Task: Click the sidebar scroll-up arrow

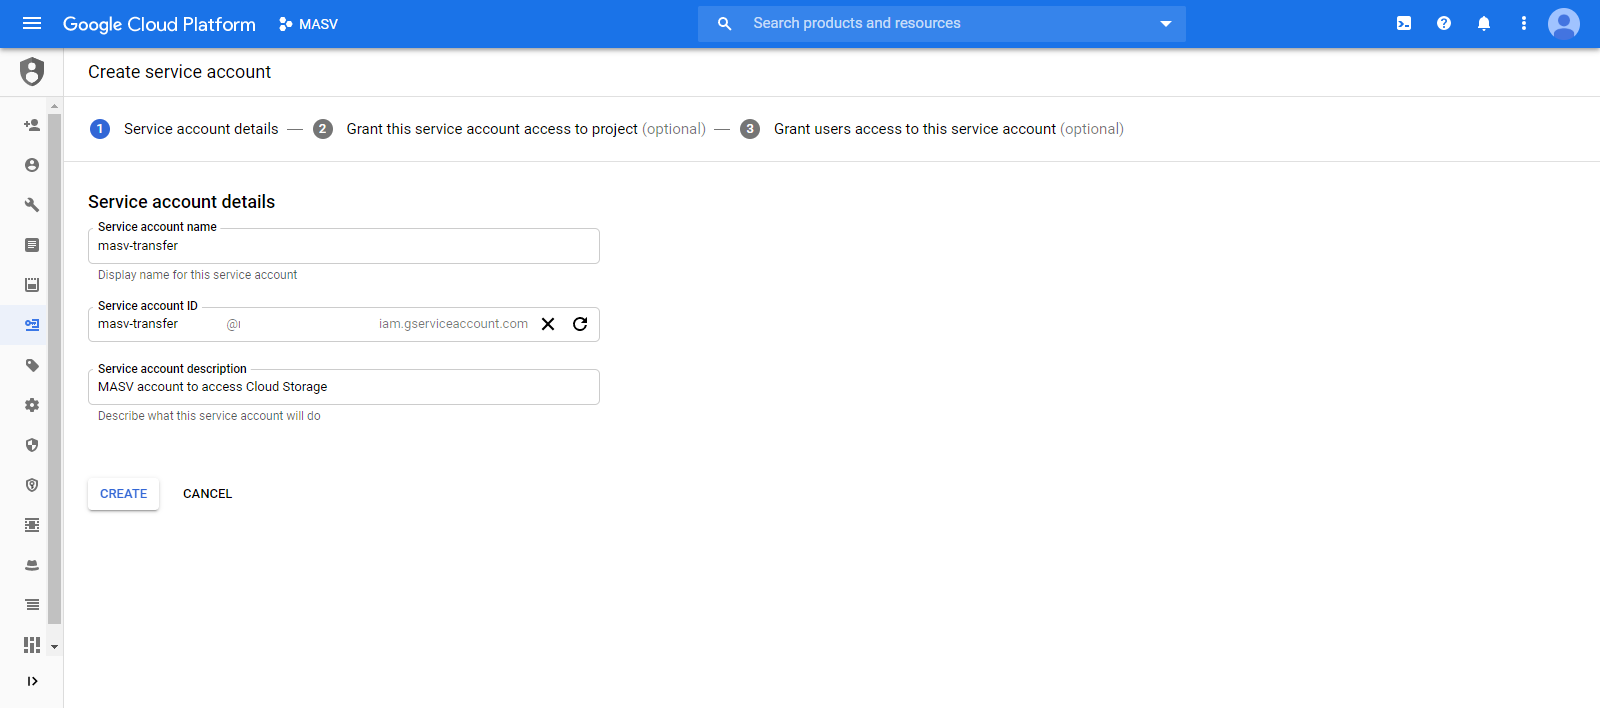Action: [55, 106]
